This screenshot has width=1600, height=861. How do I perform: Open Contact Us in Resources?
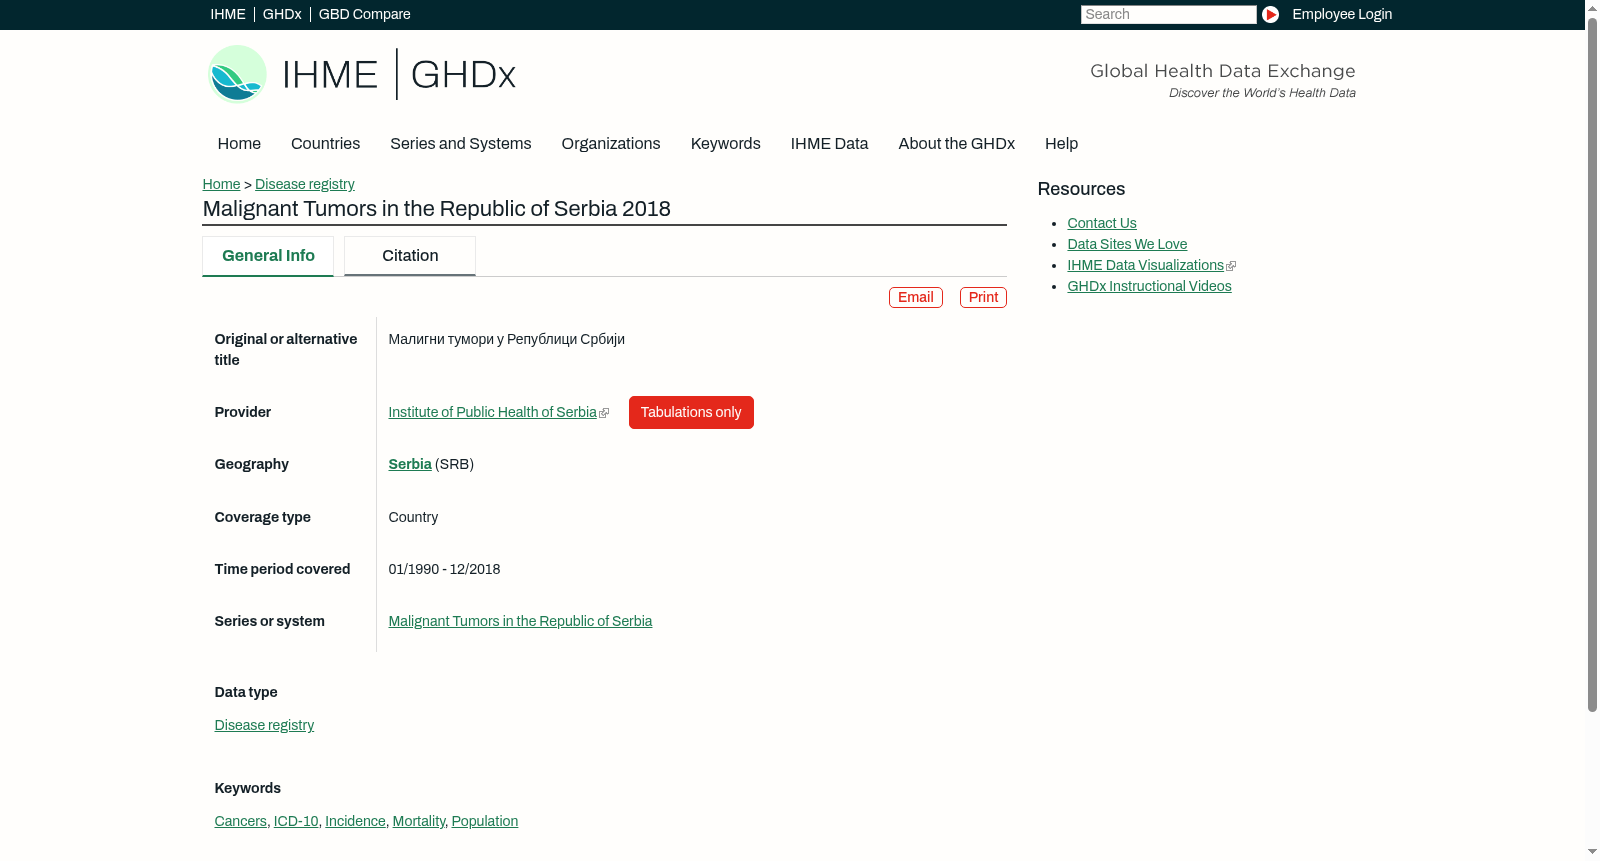coord(1102,223)
